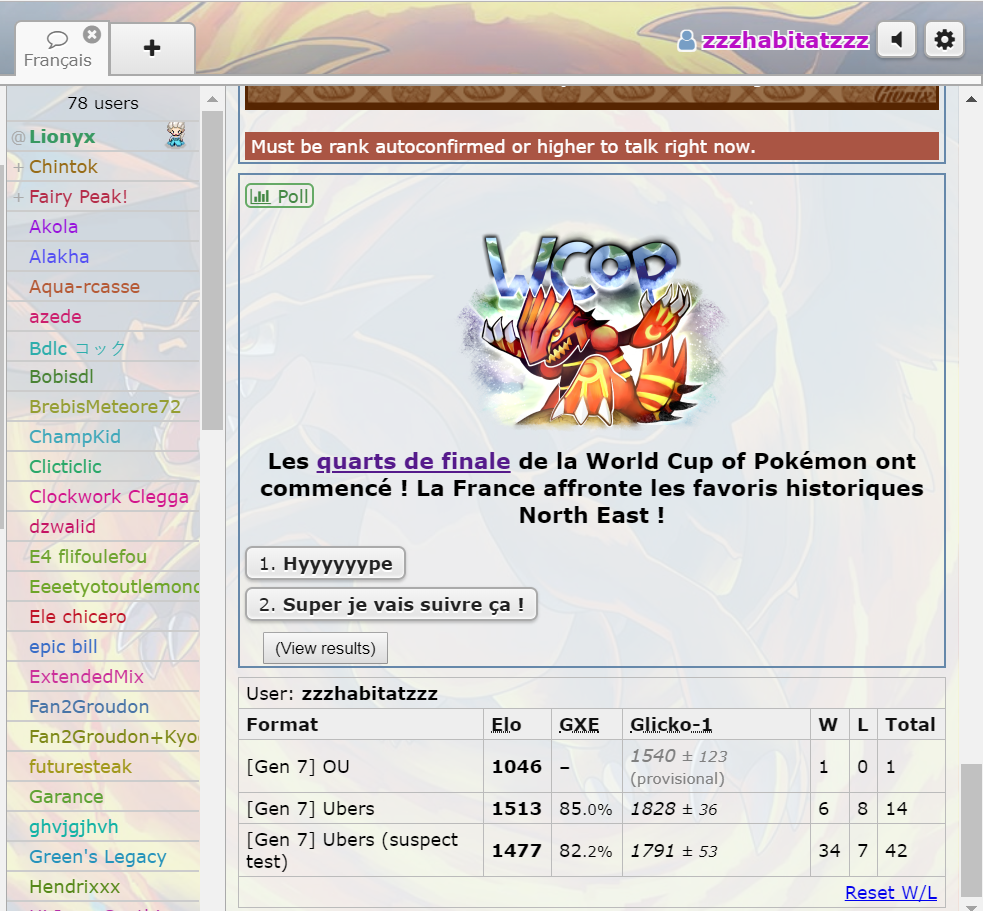
Task: Click the Poll badge icon
Action: [279, 196]
